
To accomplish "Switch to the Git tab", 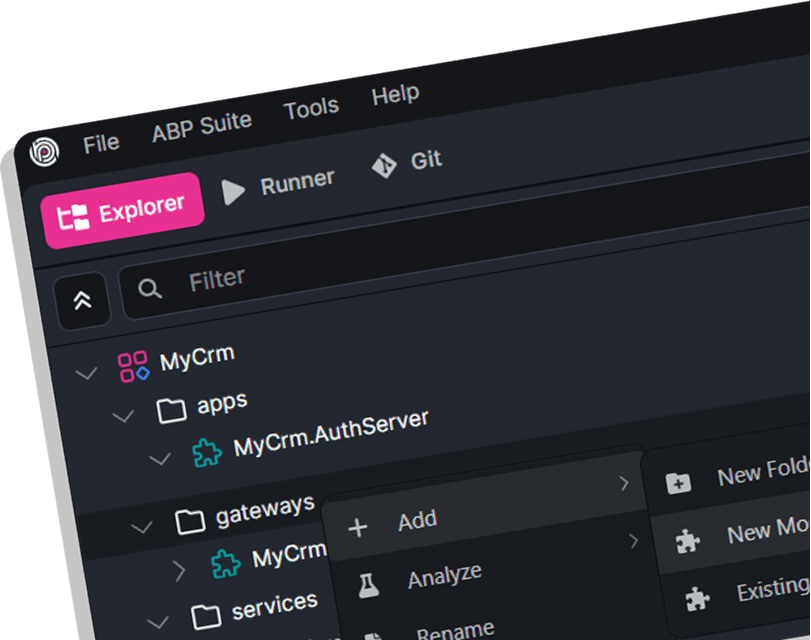I will click(407, 162).
